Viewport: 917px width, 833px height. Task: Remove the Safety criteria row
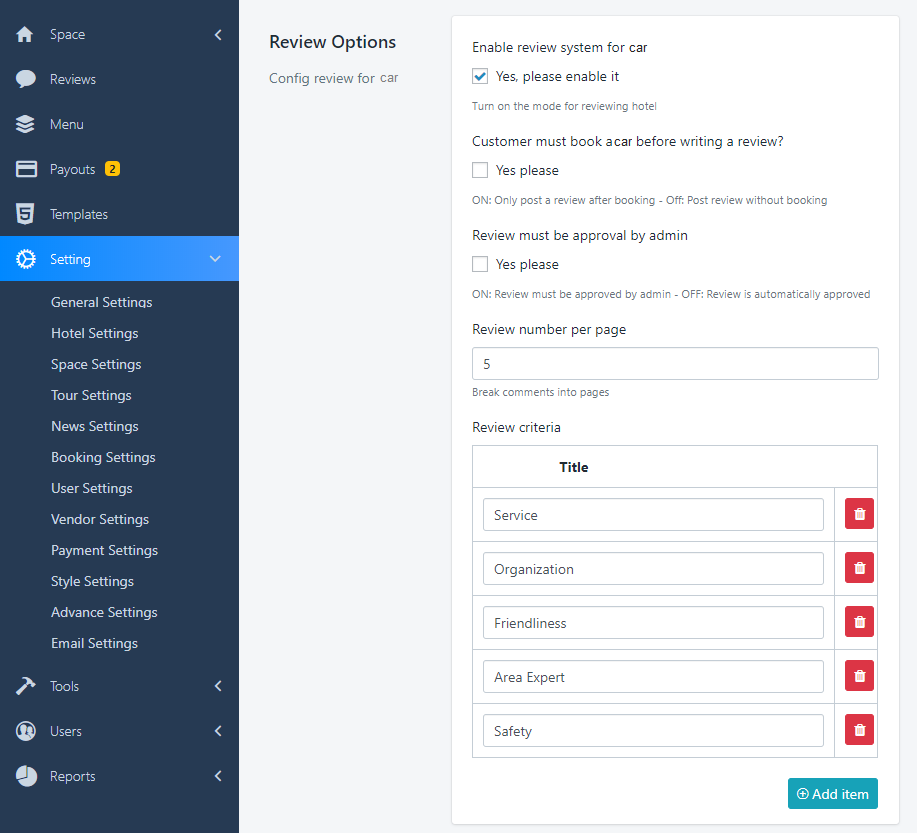[x=859, y=731]
